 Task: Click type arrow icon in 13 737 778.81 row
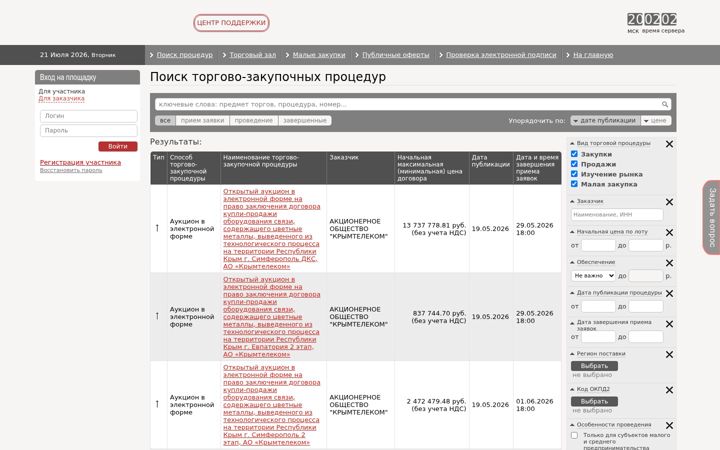point(157,228)
